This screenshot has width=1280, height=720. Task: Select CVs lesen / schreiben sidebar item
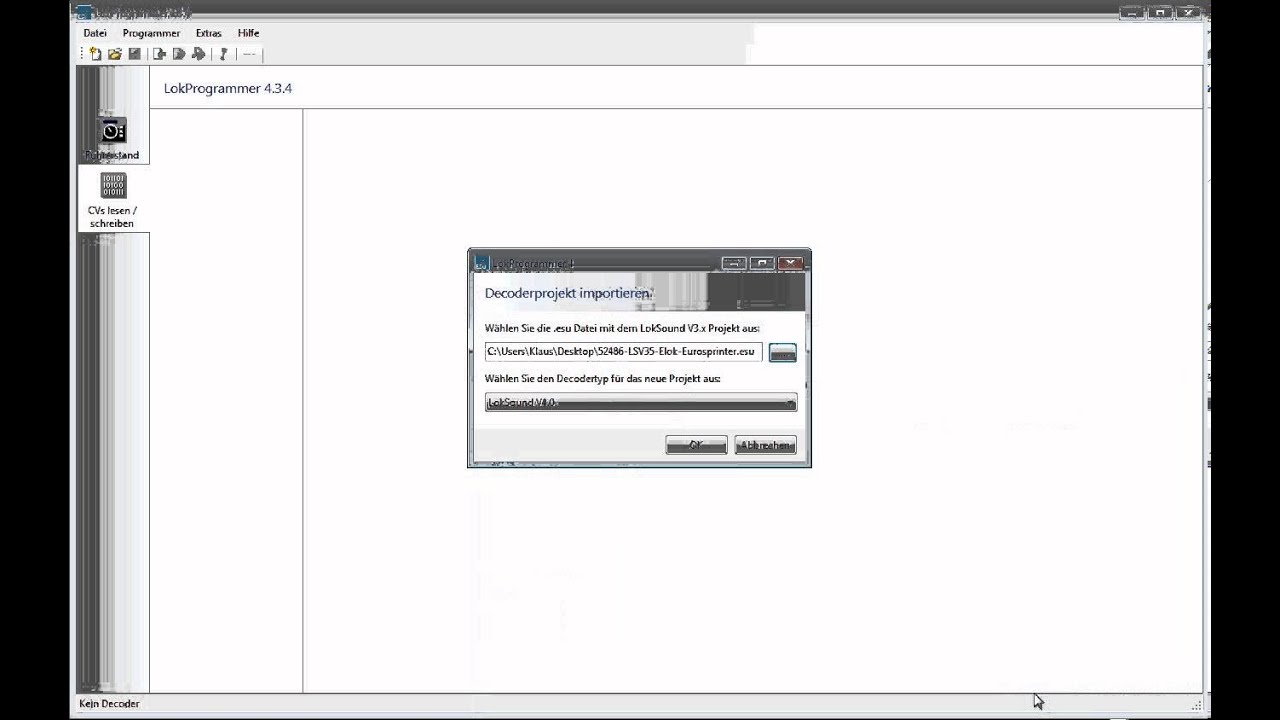[x=113, y=200]
